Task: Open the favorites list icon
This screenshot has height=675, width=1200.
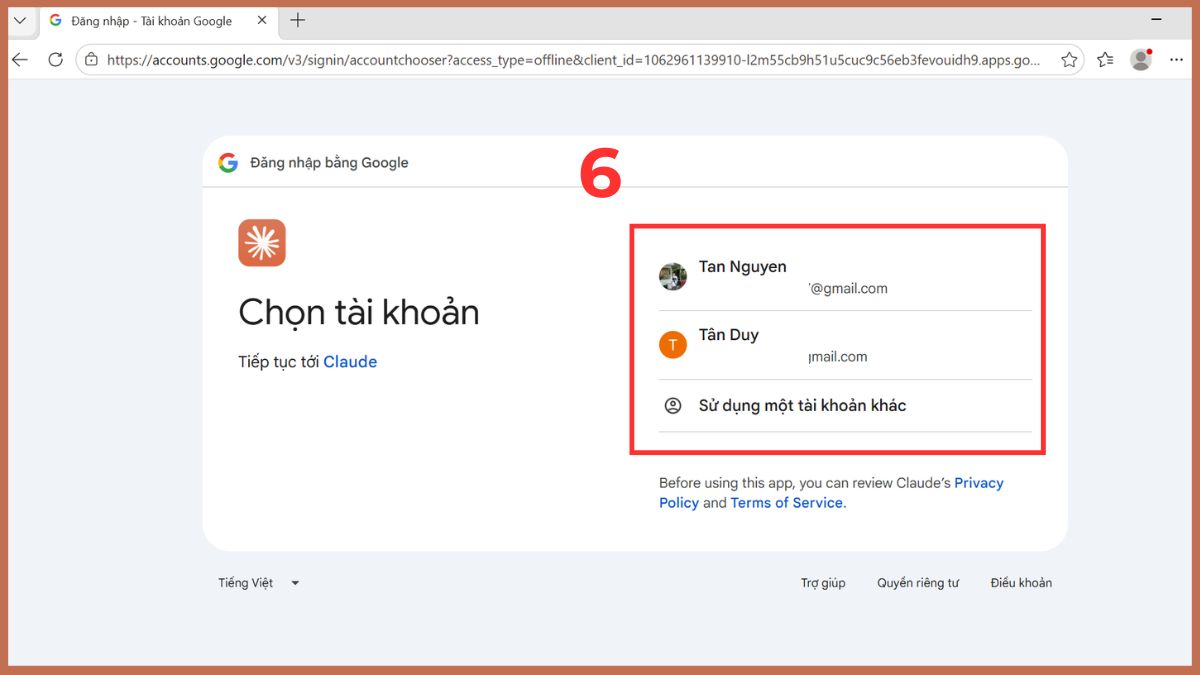Action: pos(1105,60)
